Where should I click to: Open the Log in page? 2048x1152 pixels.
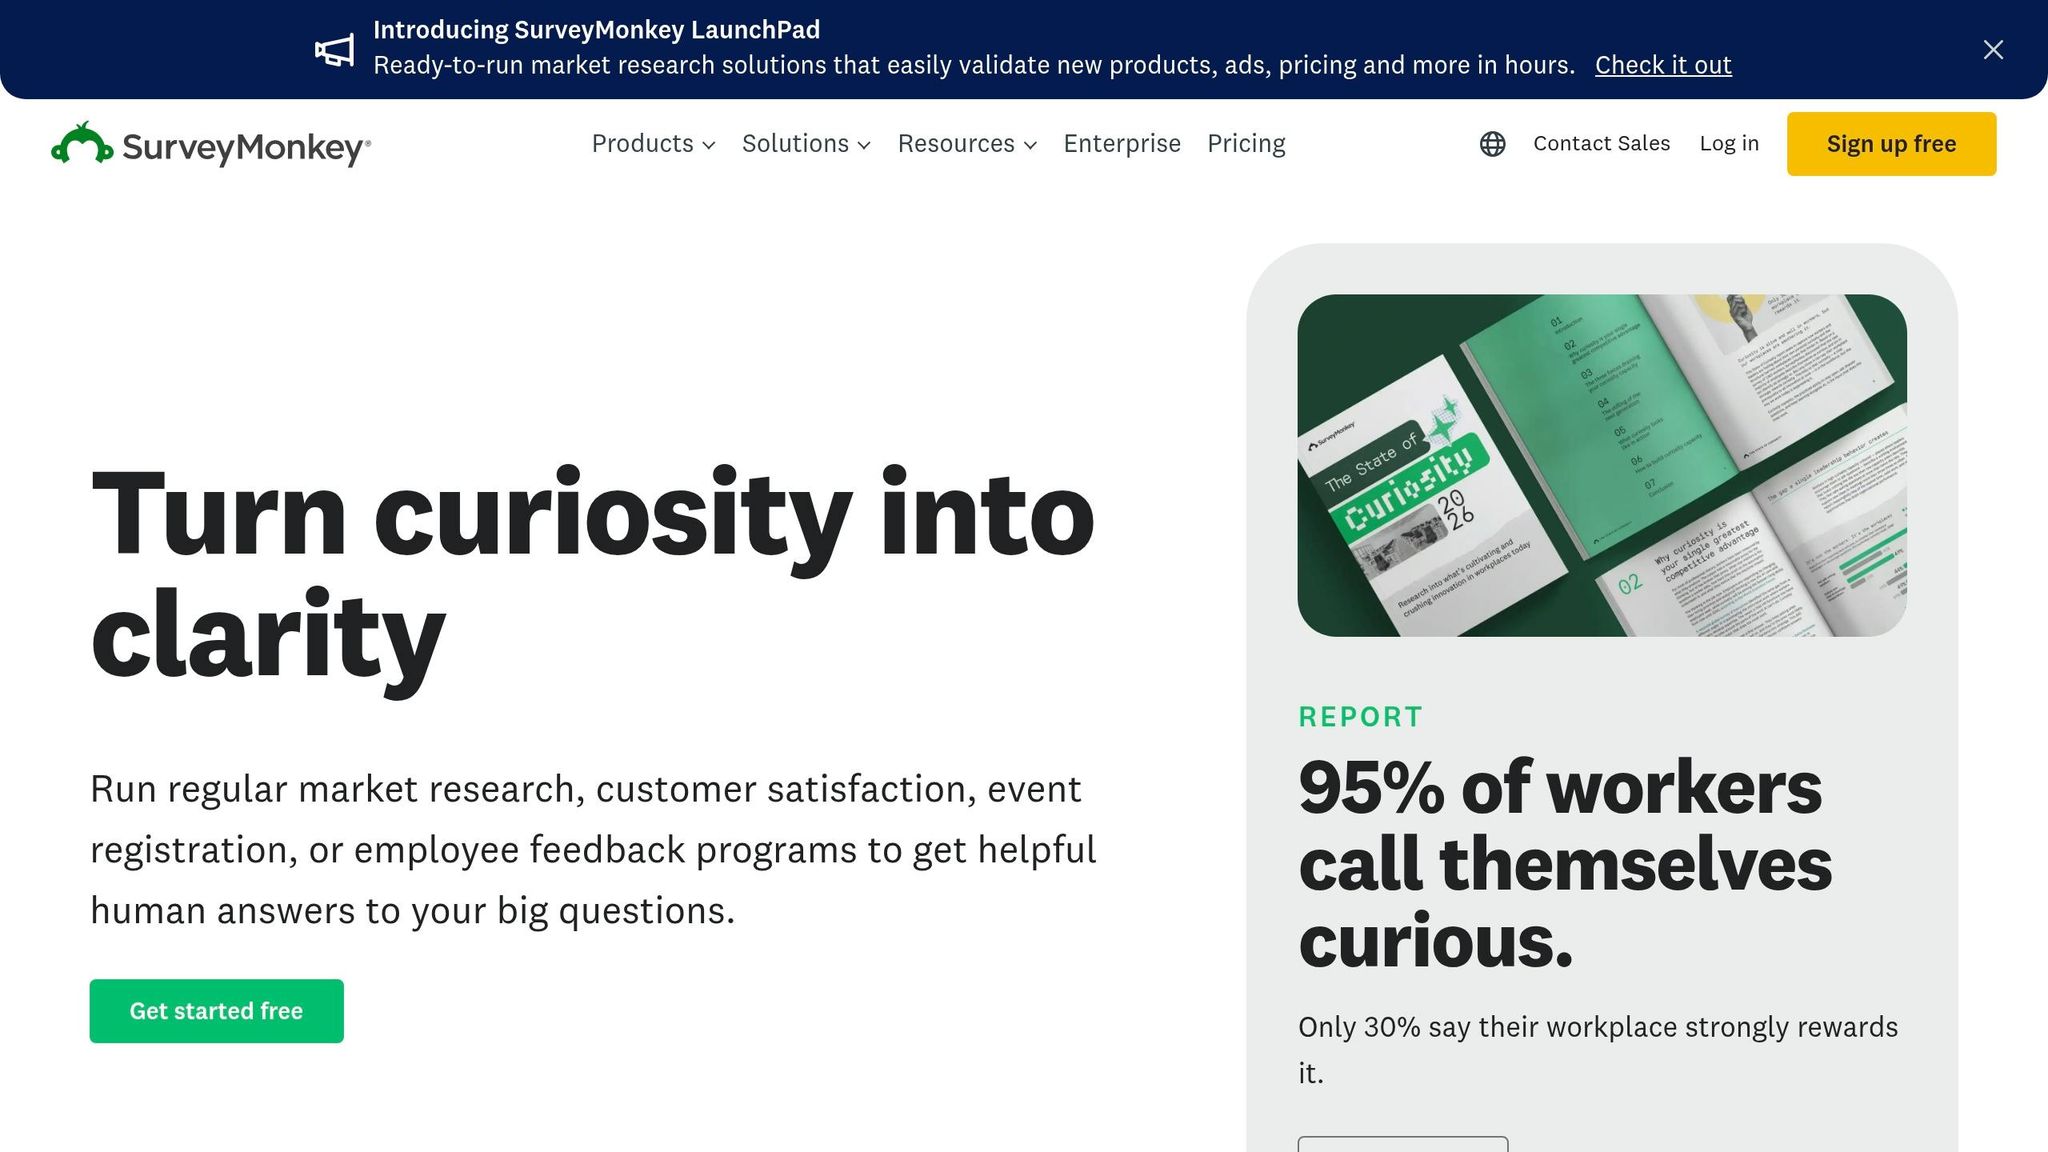pos(1729,144)
